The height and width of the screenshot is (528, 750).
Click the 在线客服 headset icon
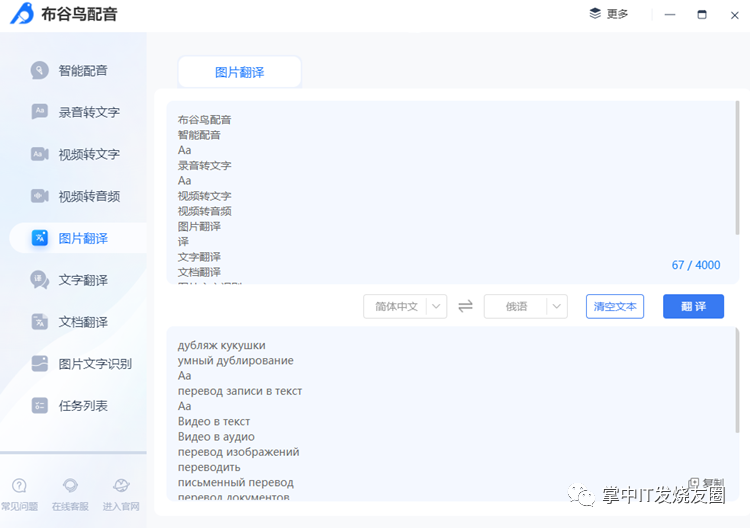click(70, 486)
